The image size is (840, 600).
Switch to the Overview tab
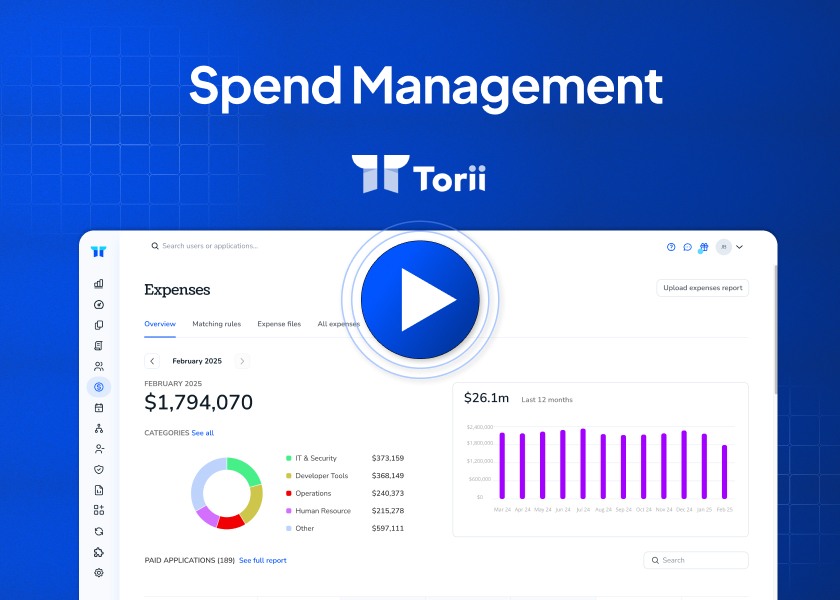(160, 324)
